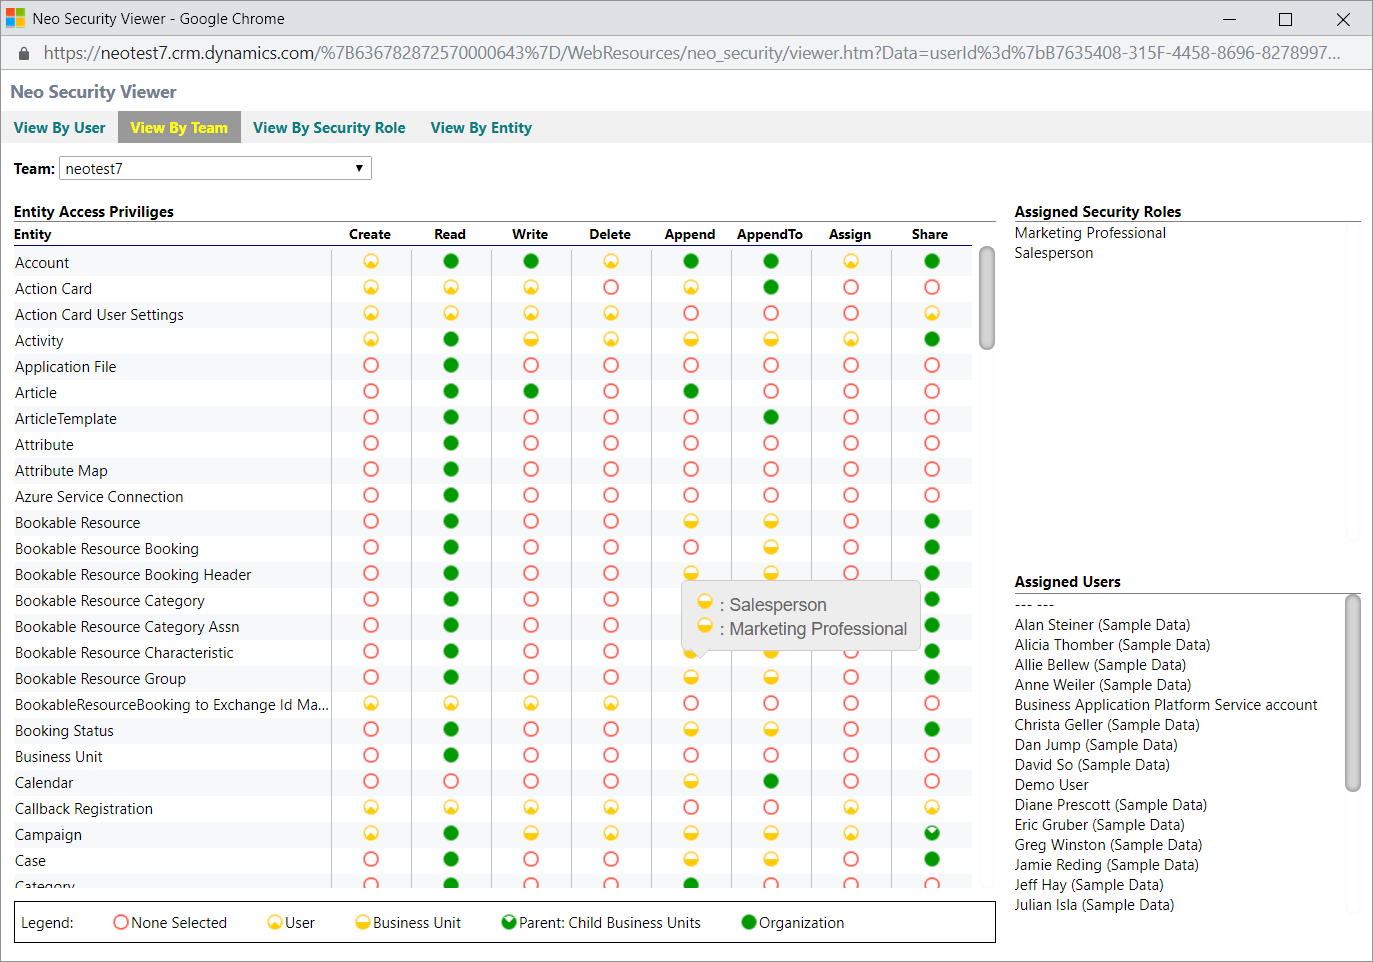Screen dimensions: 1373x962
Task: Click the Calendar row Append privilege icon
Action: tap(691, 781)
